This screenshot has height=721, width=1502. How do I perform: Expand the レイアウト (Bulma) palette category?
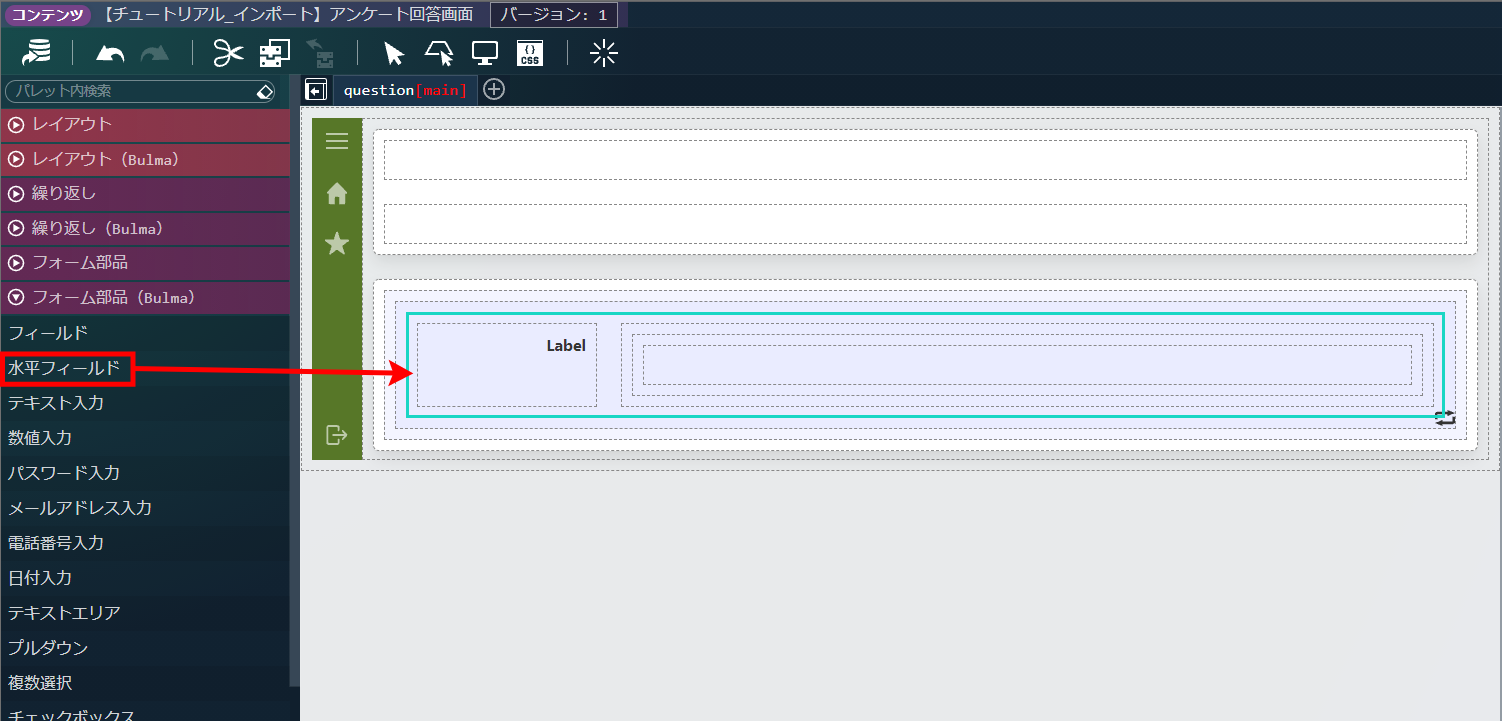pos(145,159)
